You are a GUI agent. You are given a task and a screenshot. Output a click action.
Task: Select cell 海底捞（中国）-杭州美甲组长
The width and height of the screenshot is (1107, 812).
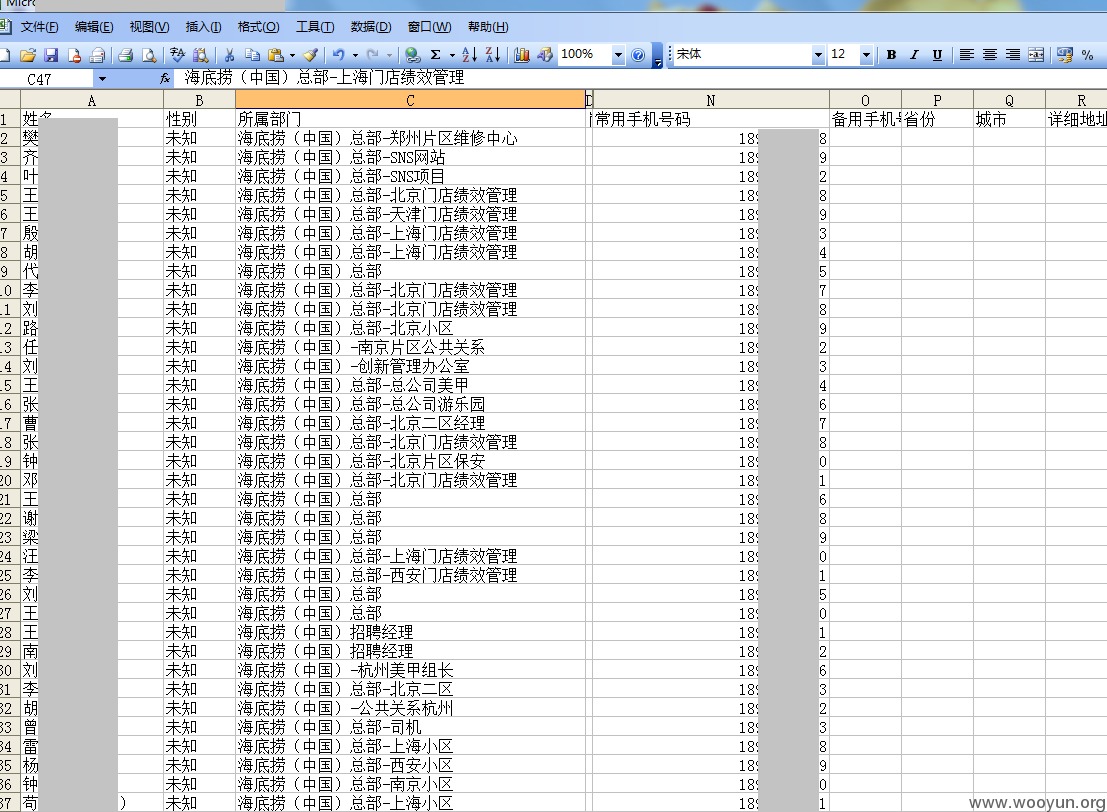(410, 670)
